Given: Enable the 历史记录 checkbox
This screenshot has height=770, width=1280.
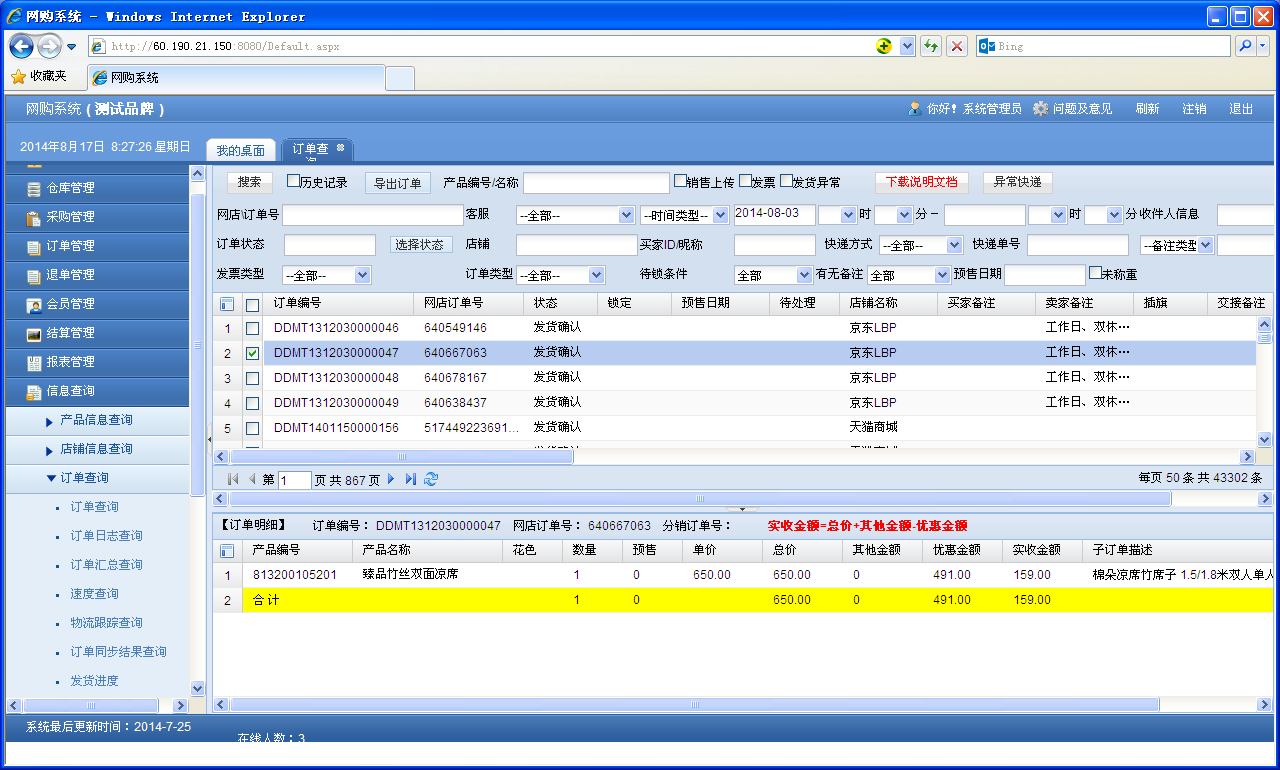Looking at the screenshot, I should (293, 181).
